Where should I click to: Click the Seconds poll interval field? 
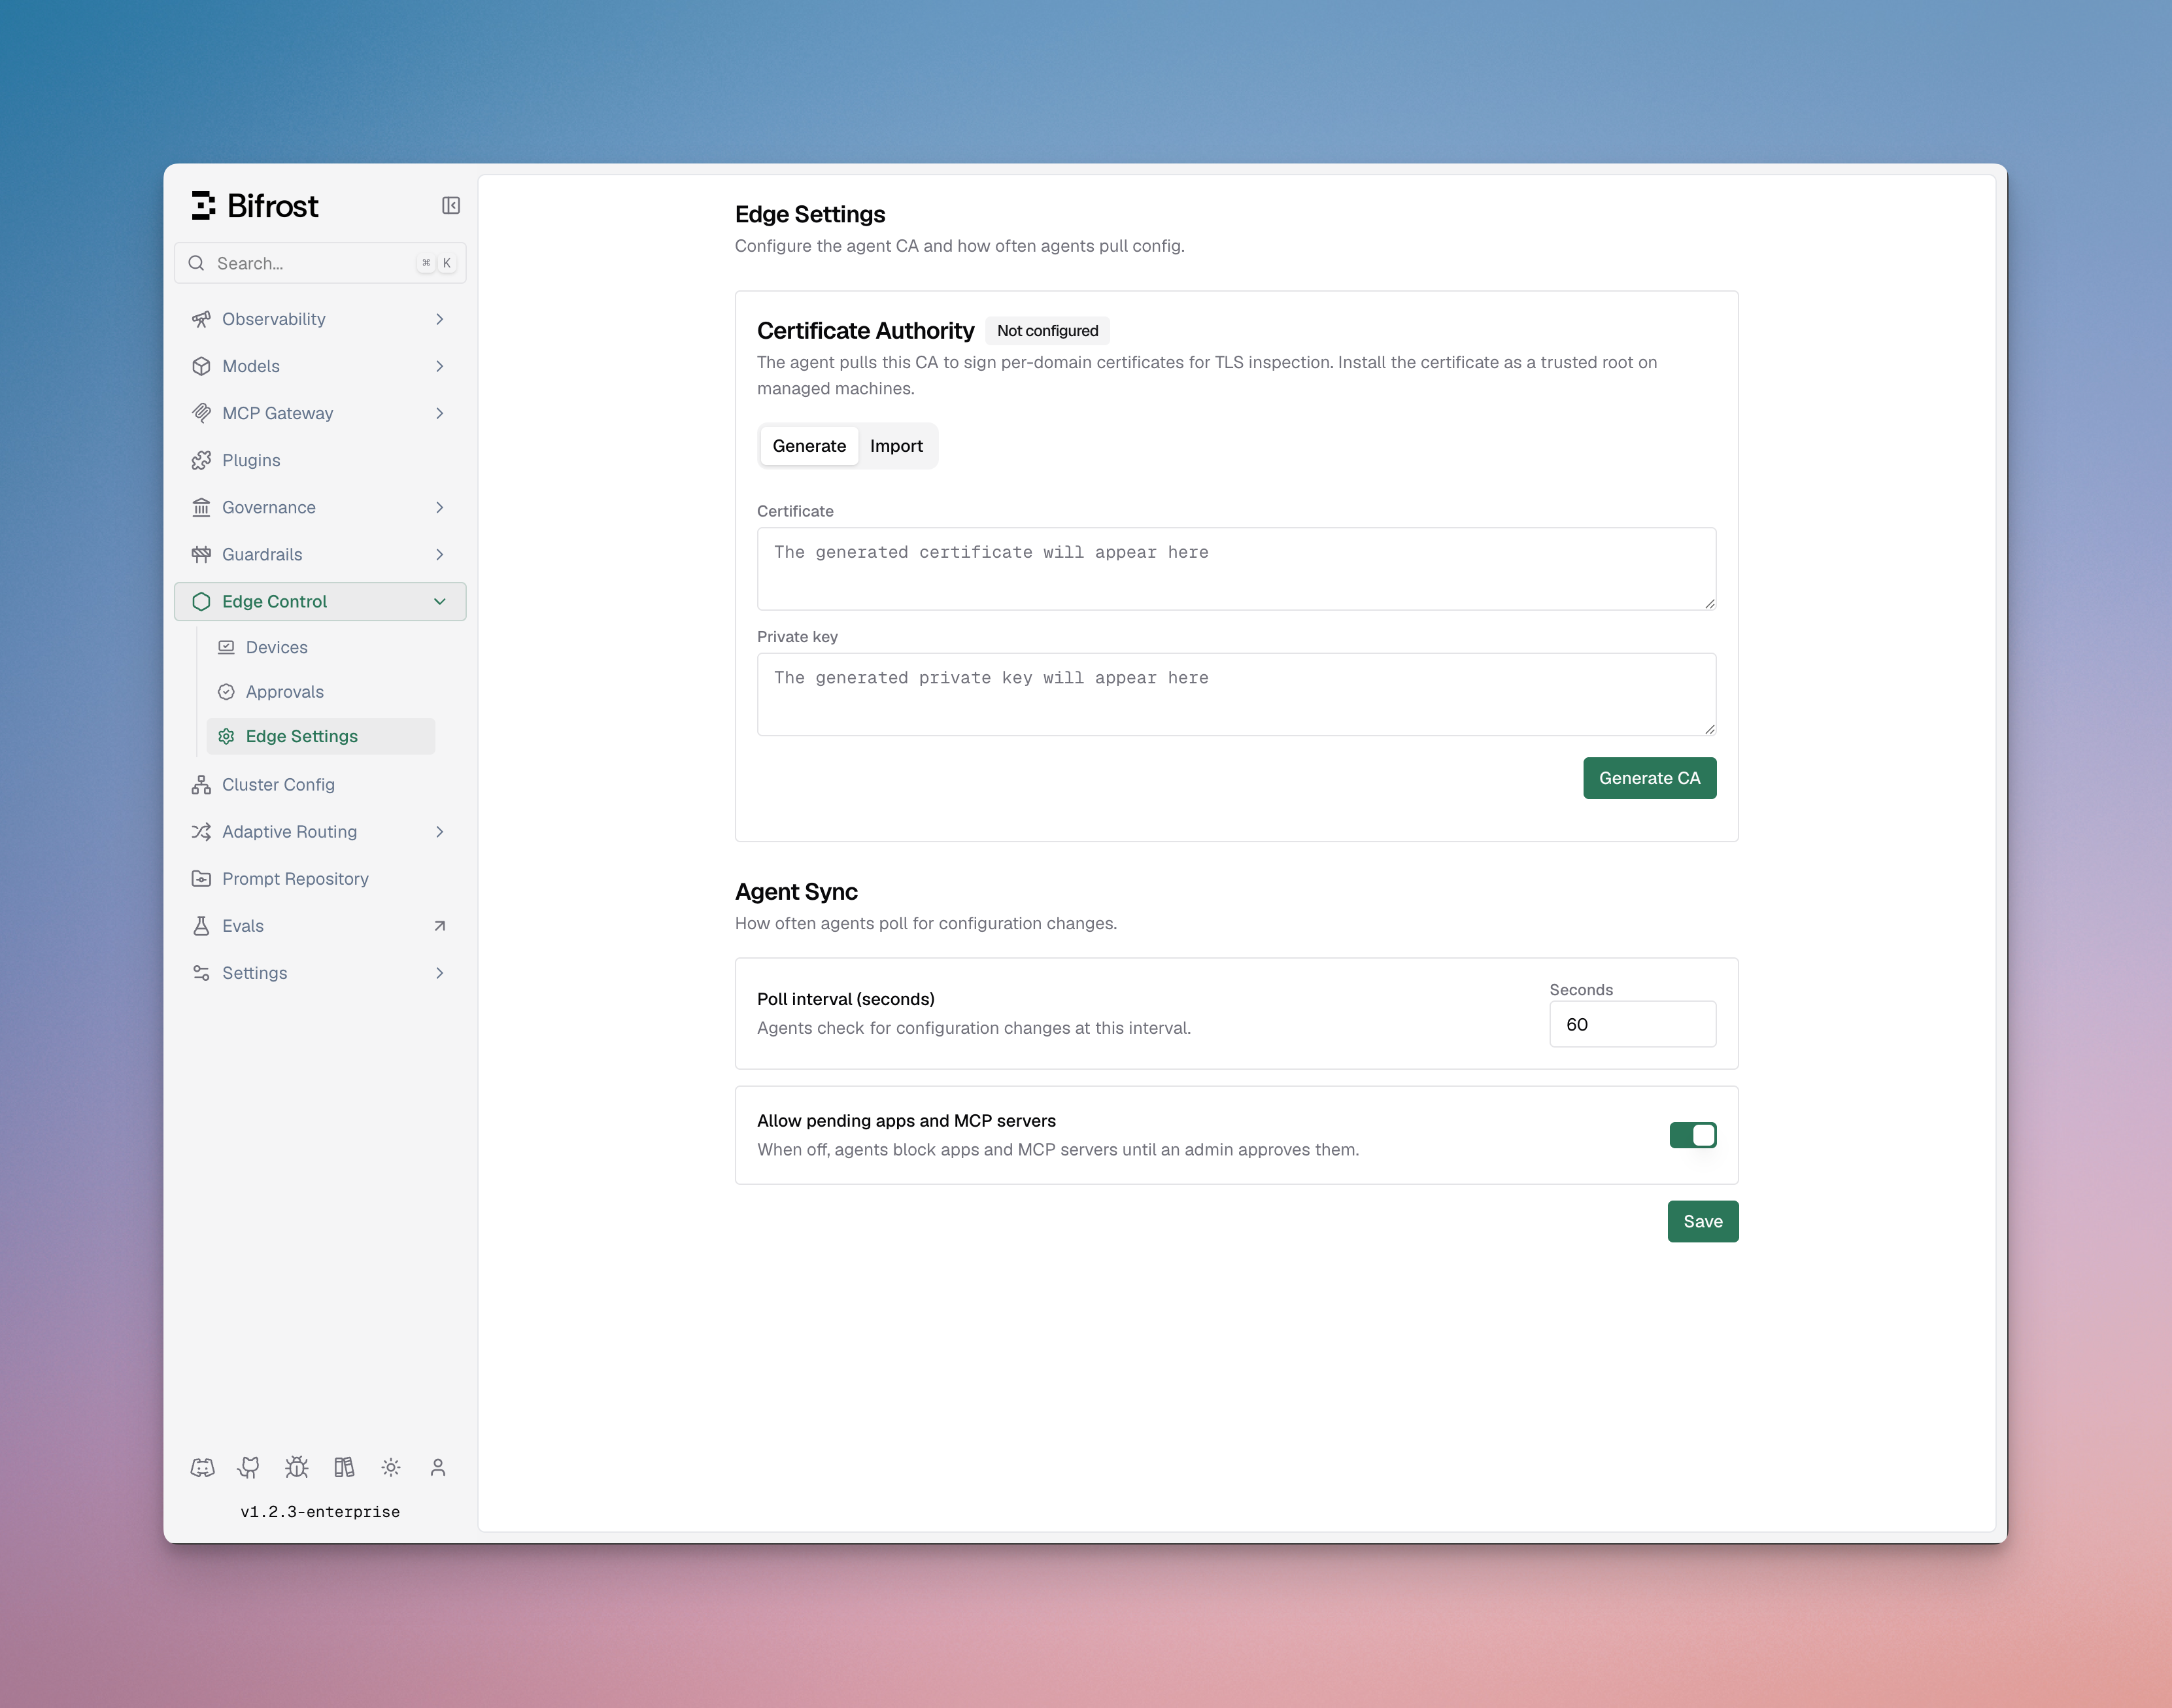click(x=1633, y=1024)
